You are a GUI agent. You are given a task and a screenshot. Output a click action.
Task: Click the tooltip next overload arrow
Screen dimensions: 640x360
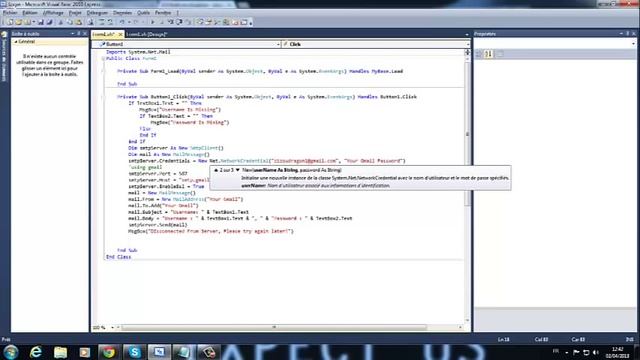point(238,170)
